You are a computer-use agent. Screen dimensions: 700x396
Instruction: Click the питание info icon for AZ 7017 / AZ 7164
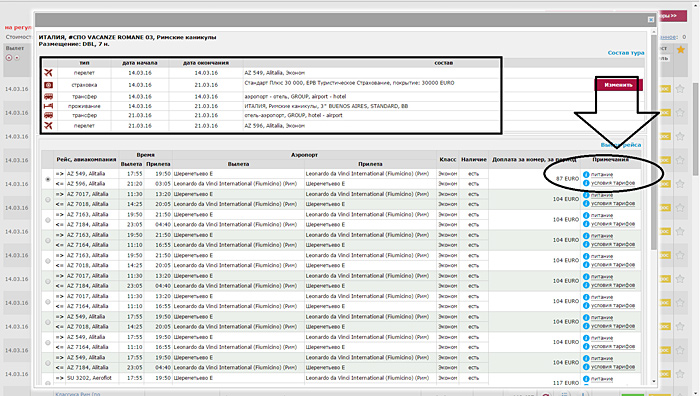[x=586, y=297]
